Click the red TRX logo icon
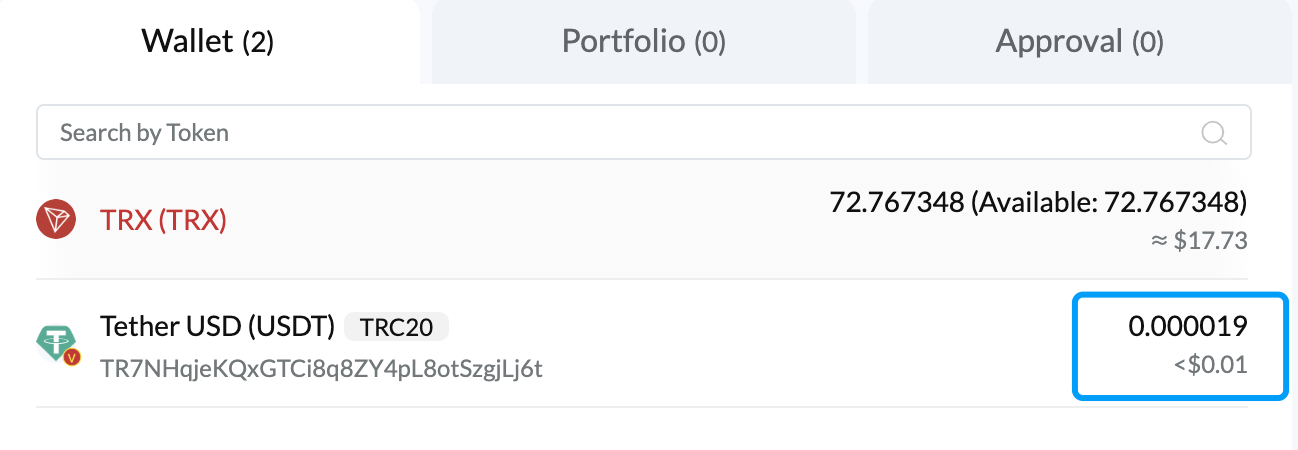Screen dimensions: 1298x450 click(x=58, y=219)
